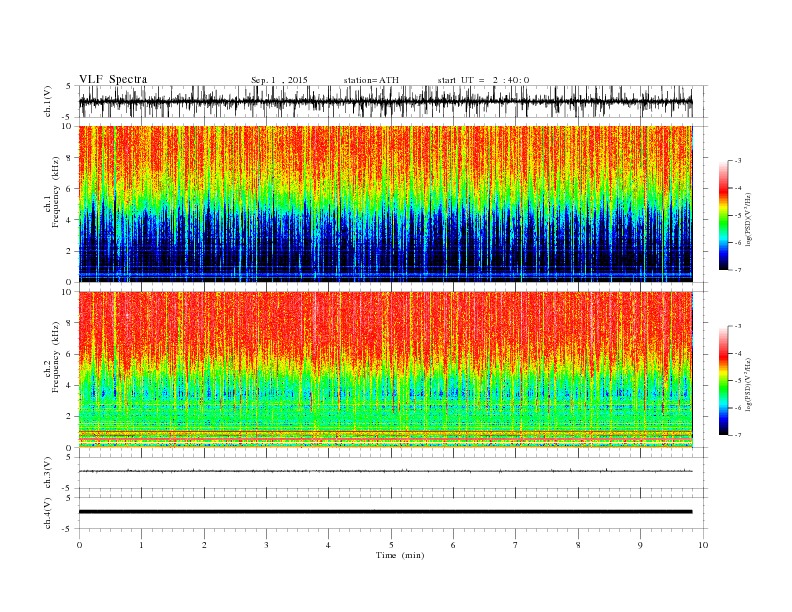
Task: Click the '10' frequency tick of ch.1 spectrogram
Action: tap(68, 126)
